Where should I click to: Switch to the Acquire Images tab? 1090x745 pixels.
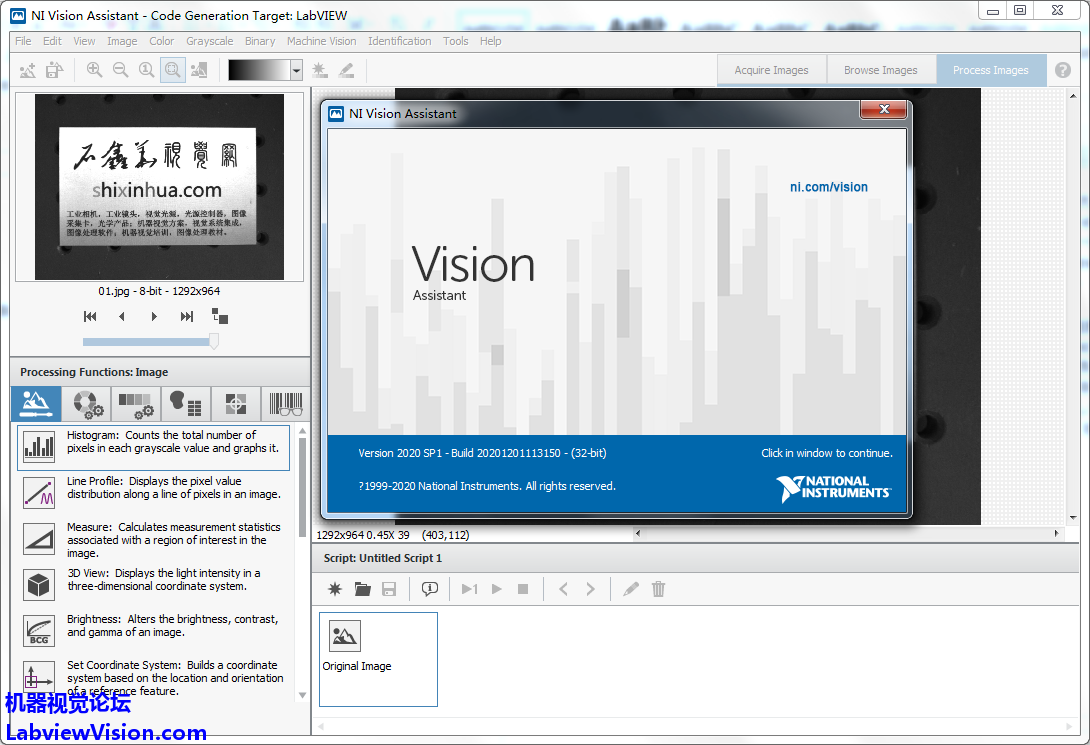click(771, 70)
